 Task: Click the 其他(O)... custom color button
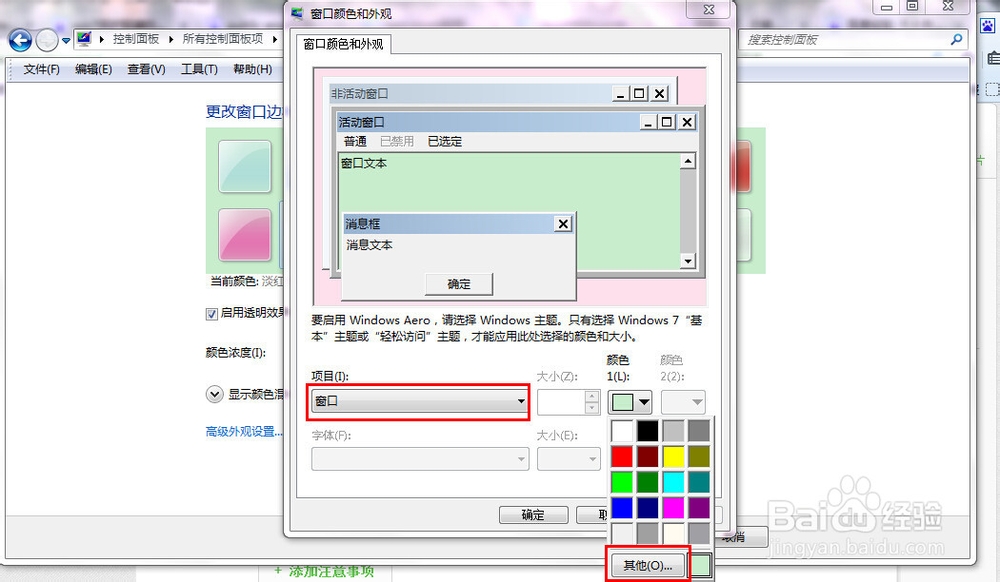pos(648,564)
